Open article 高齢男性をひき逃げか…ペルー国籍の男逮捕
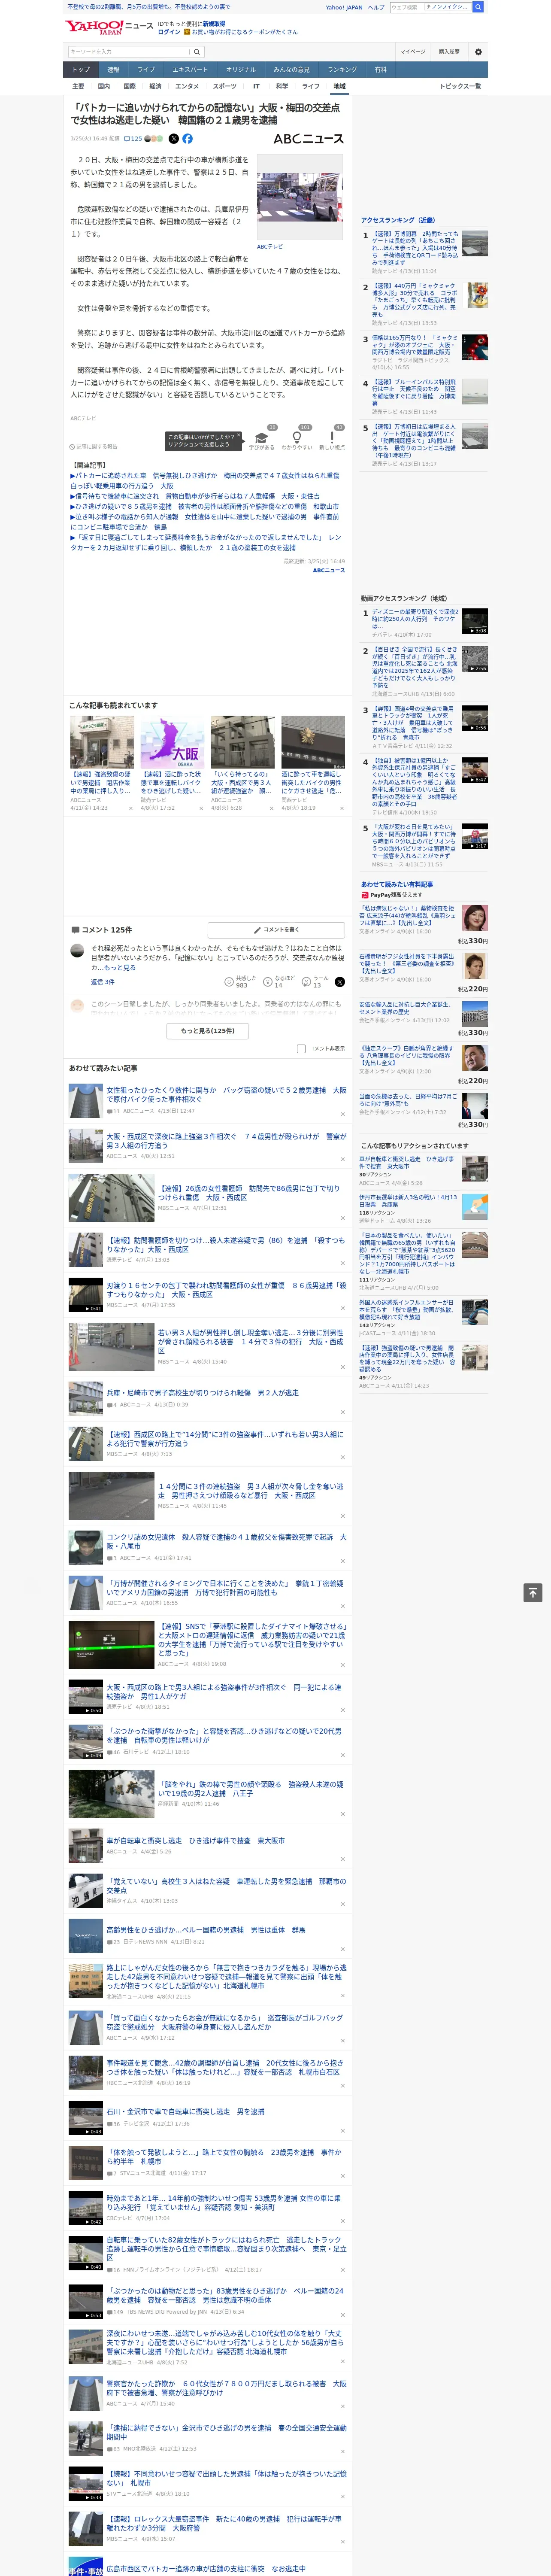 (x=205, y=1930)
